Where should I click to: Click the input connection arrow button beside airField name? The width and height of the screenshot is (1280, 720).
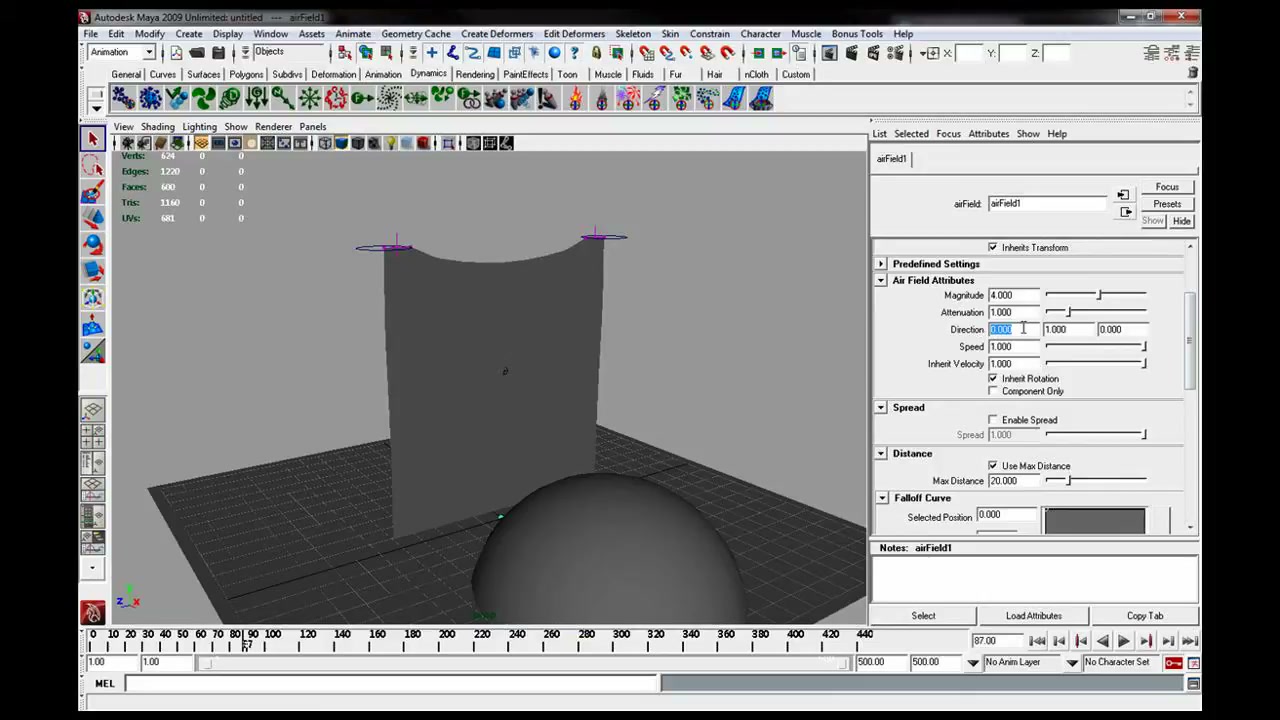coord(1123,195)
